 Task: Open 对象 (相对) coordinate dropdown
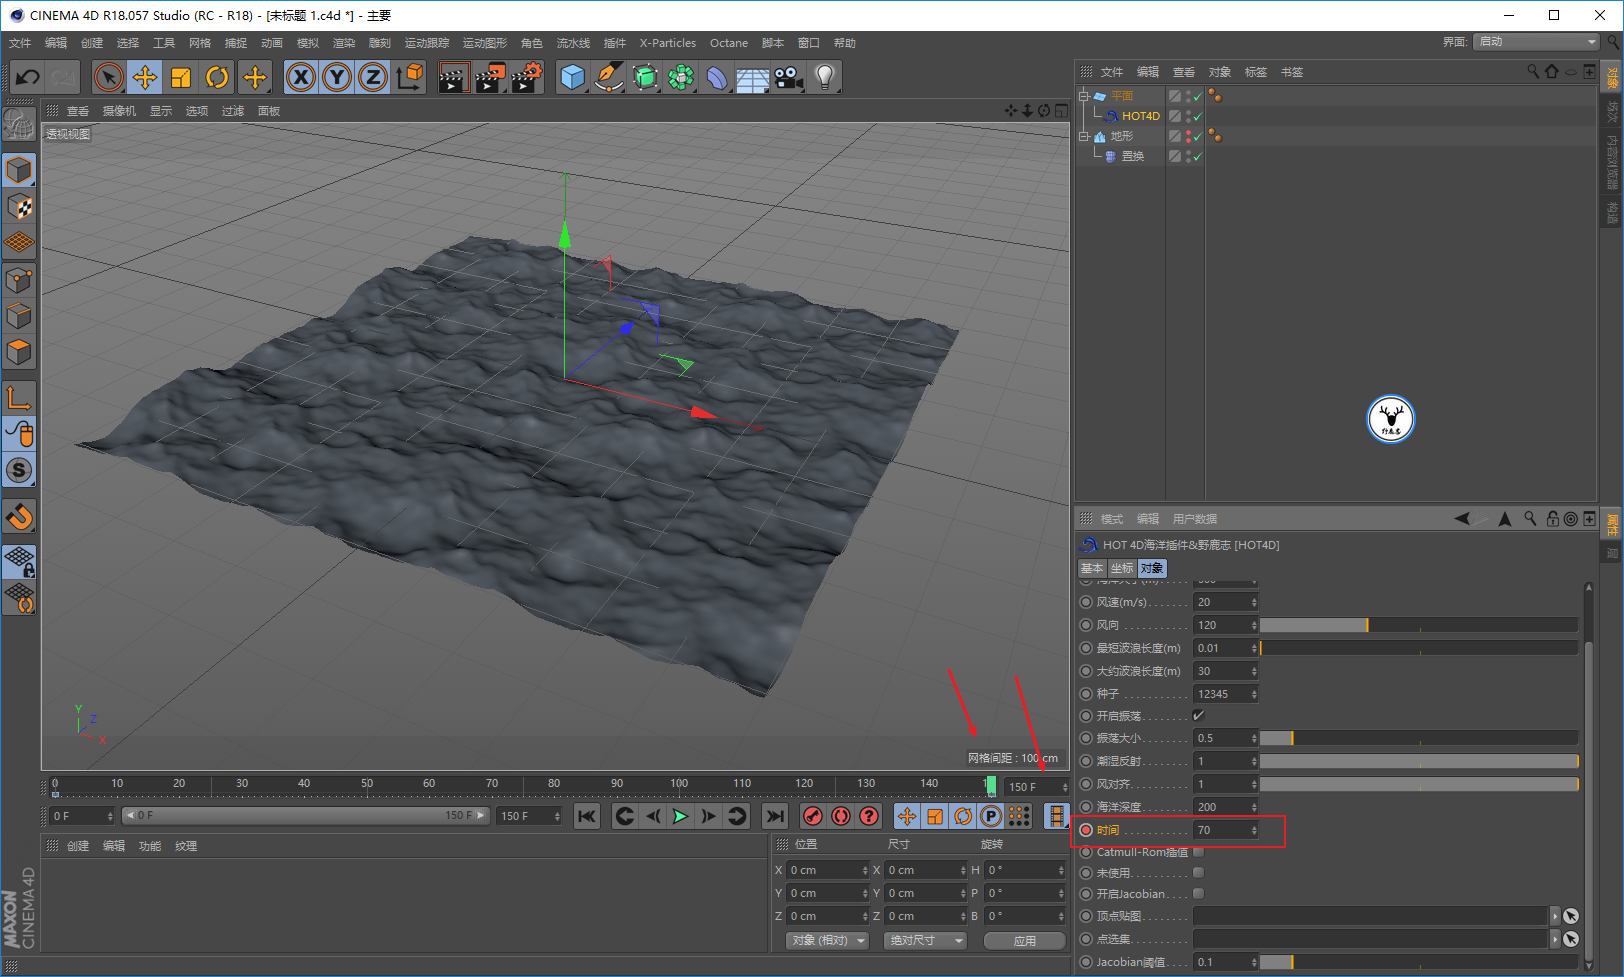[826, 940]
